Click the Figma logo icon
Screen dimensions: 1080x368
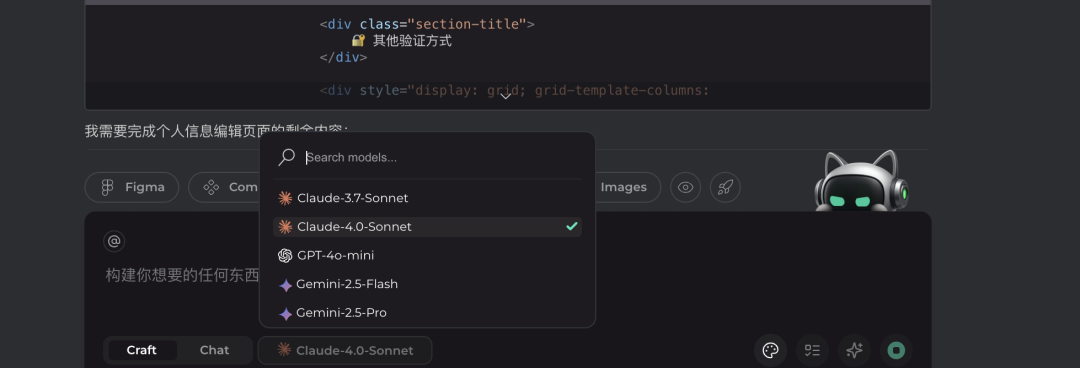point(107,187)
